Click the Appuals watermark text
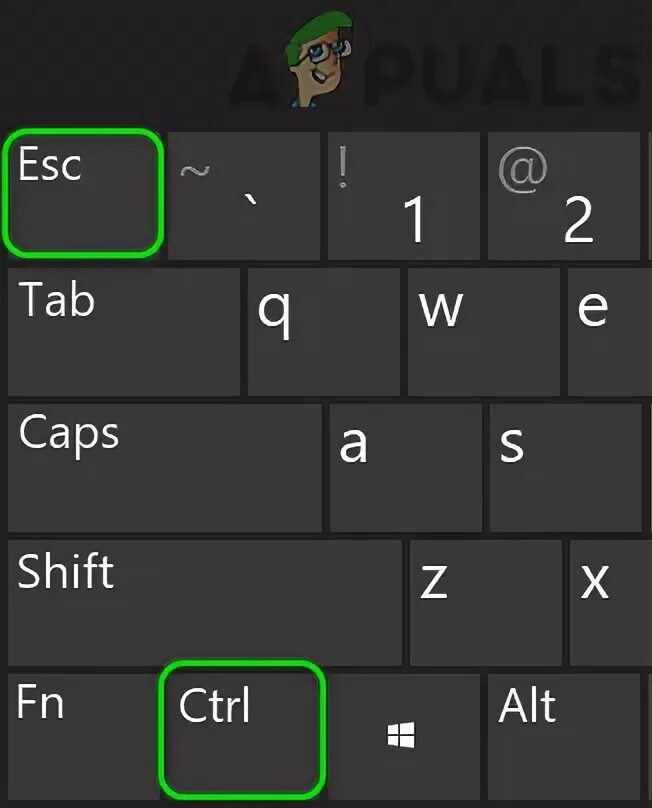Viewport: 652px width, 808px height. (436, 71)
